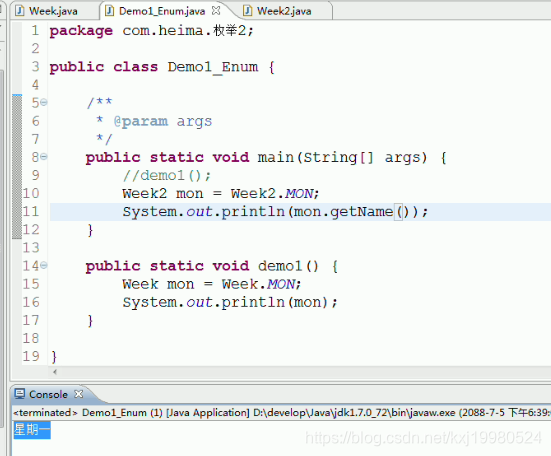Image resolution: width=551 pixels, height=456 pixels.
Task: Place cursor in package com.heima line
Action: [151, 31]
